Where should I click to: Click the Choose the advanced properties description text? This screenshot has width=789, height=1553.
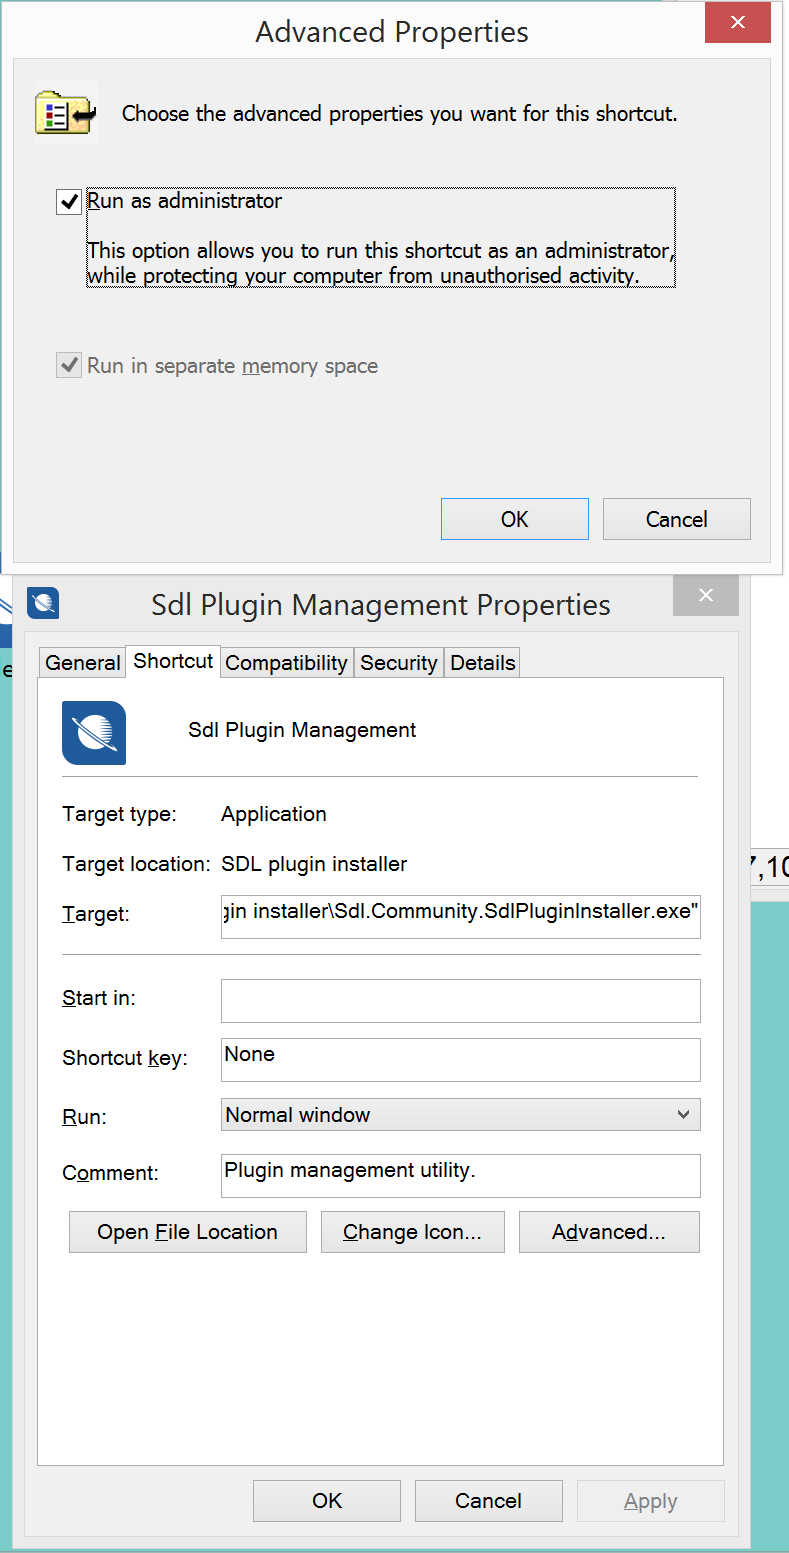[x=400, y=114]
